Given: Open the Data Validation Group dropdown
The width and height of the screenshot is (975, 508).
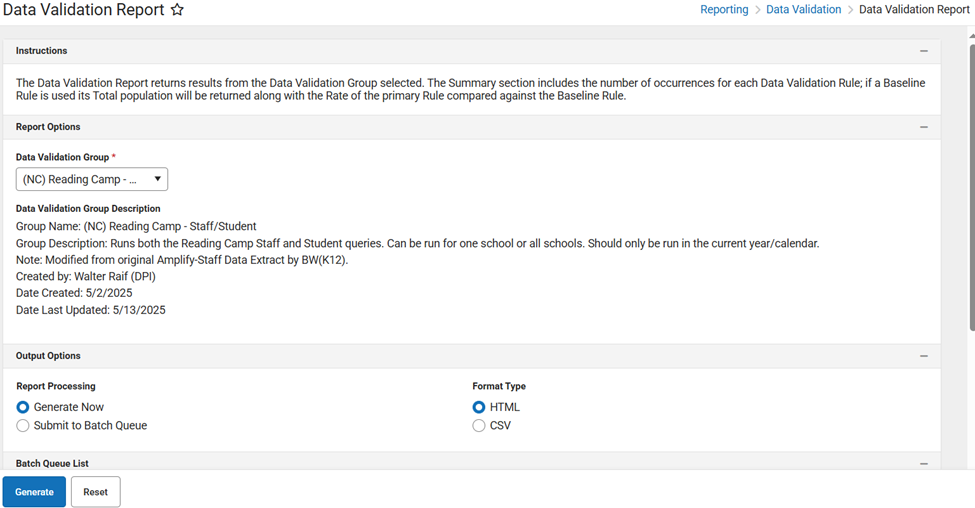Looking at the screenshot, I should [92, 179].
